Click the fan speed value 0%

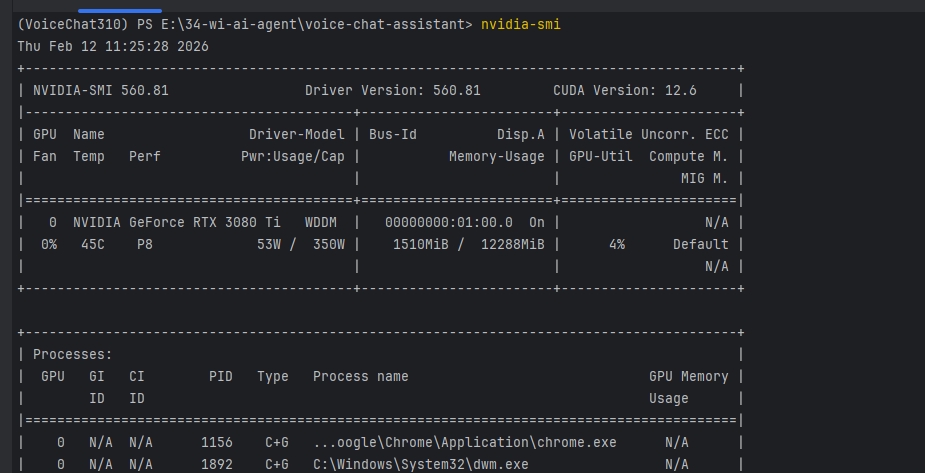point(49,245)
